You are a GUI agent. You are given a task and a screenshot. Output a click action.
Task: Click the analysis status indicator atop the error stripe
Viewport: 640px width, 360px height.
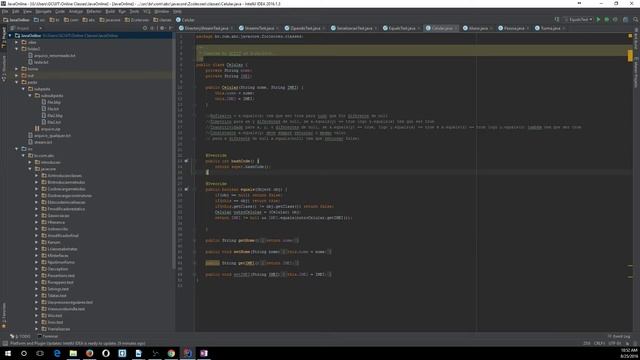click(x=630, y=36)
